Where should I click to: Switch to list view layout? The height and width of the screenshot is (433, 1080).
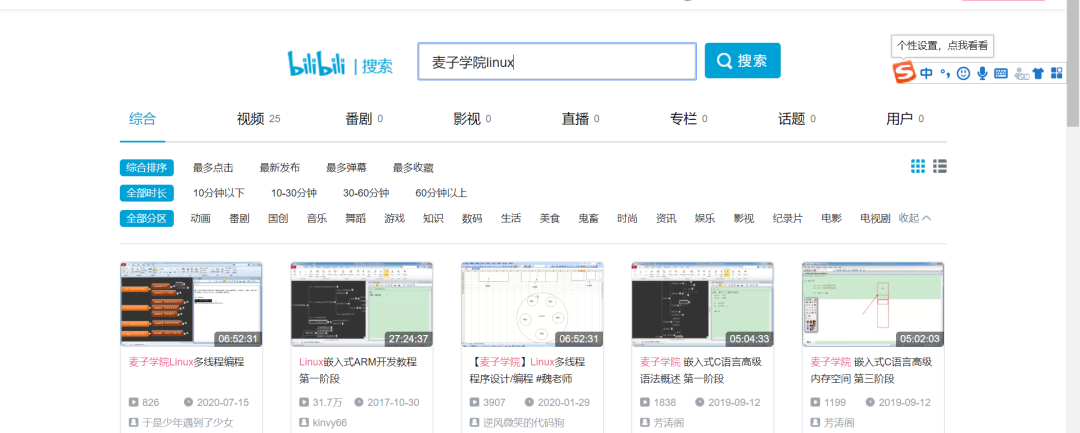[x=939, y=166]
